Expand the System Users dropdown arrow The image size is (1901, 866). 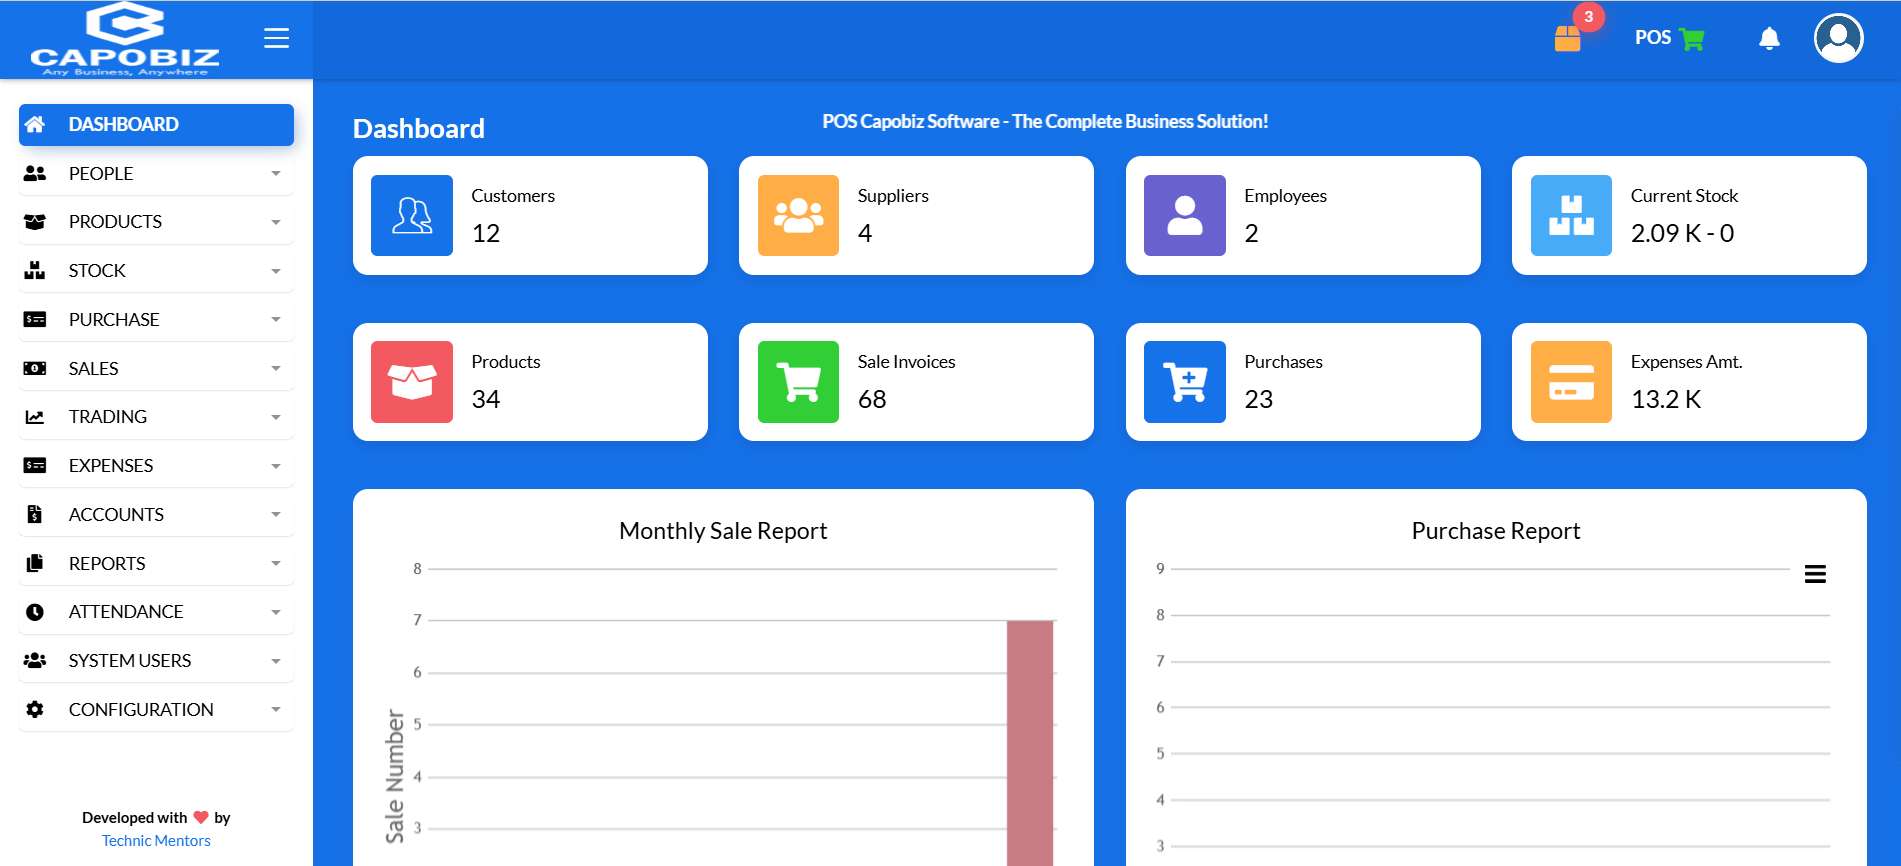coord(276,662)
